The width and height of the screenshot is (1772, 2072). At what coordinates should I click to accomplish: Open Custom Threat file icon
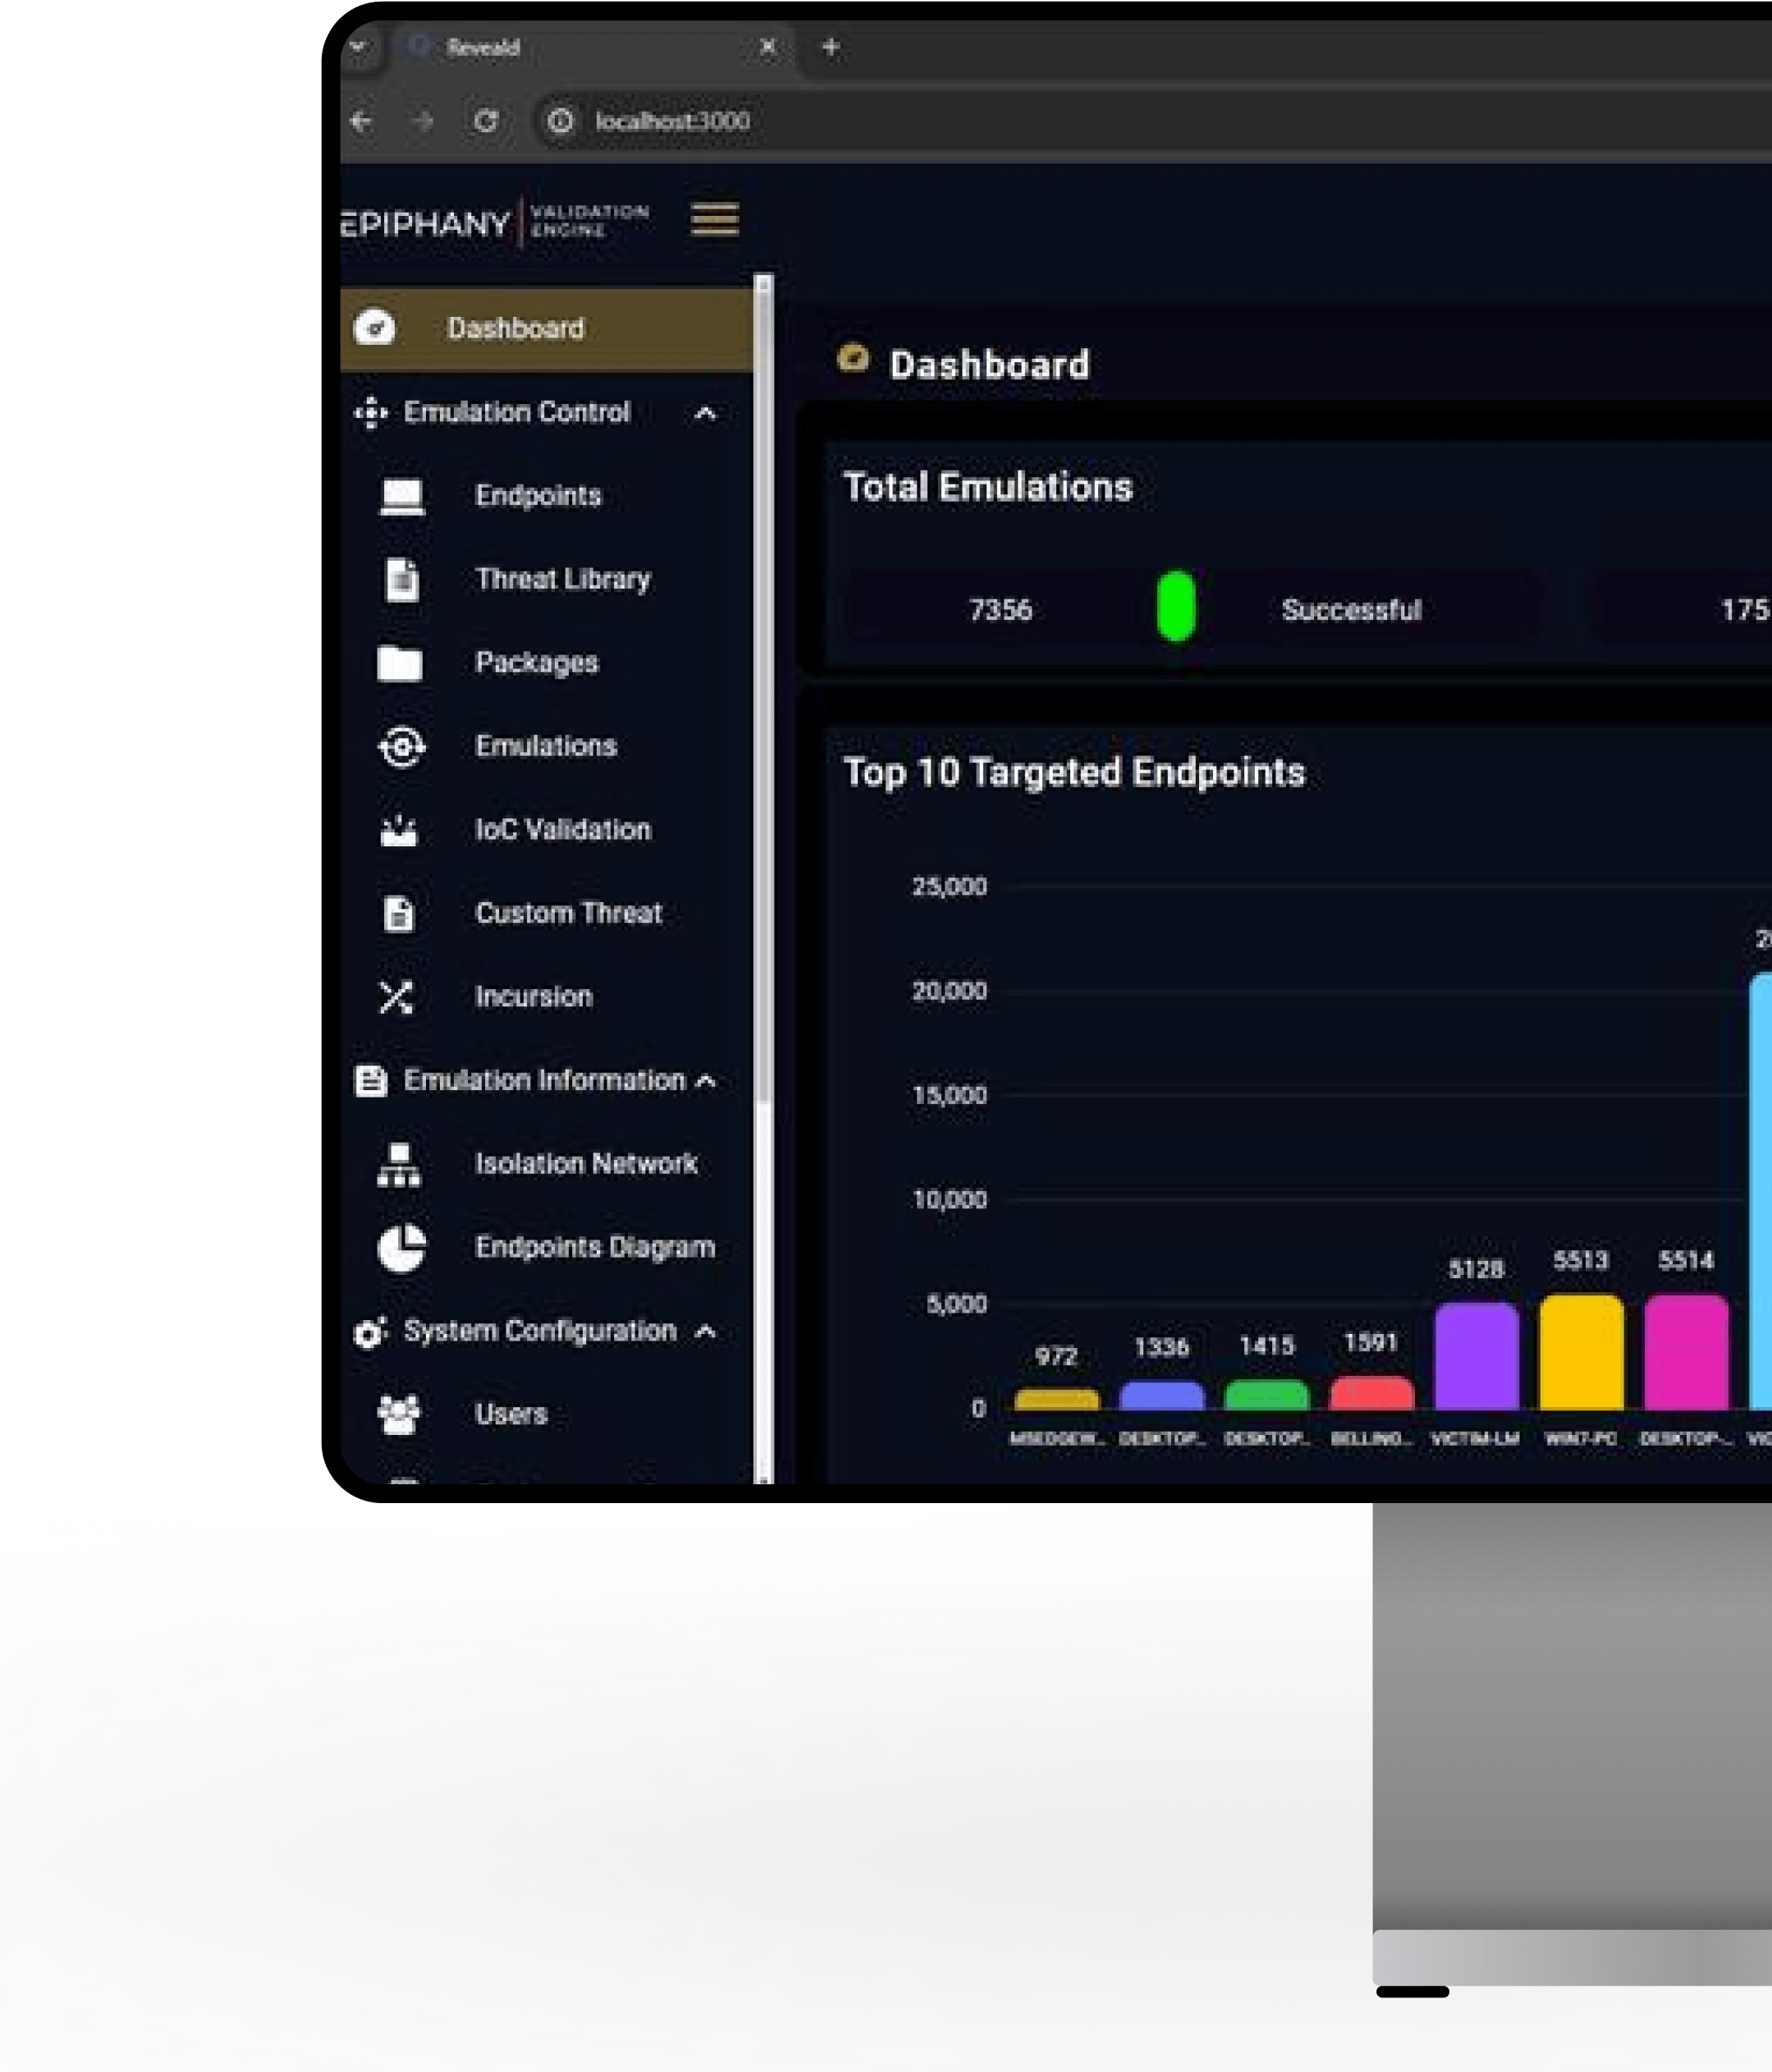coord(399,913)
